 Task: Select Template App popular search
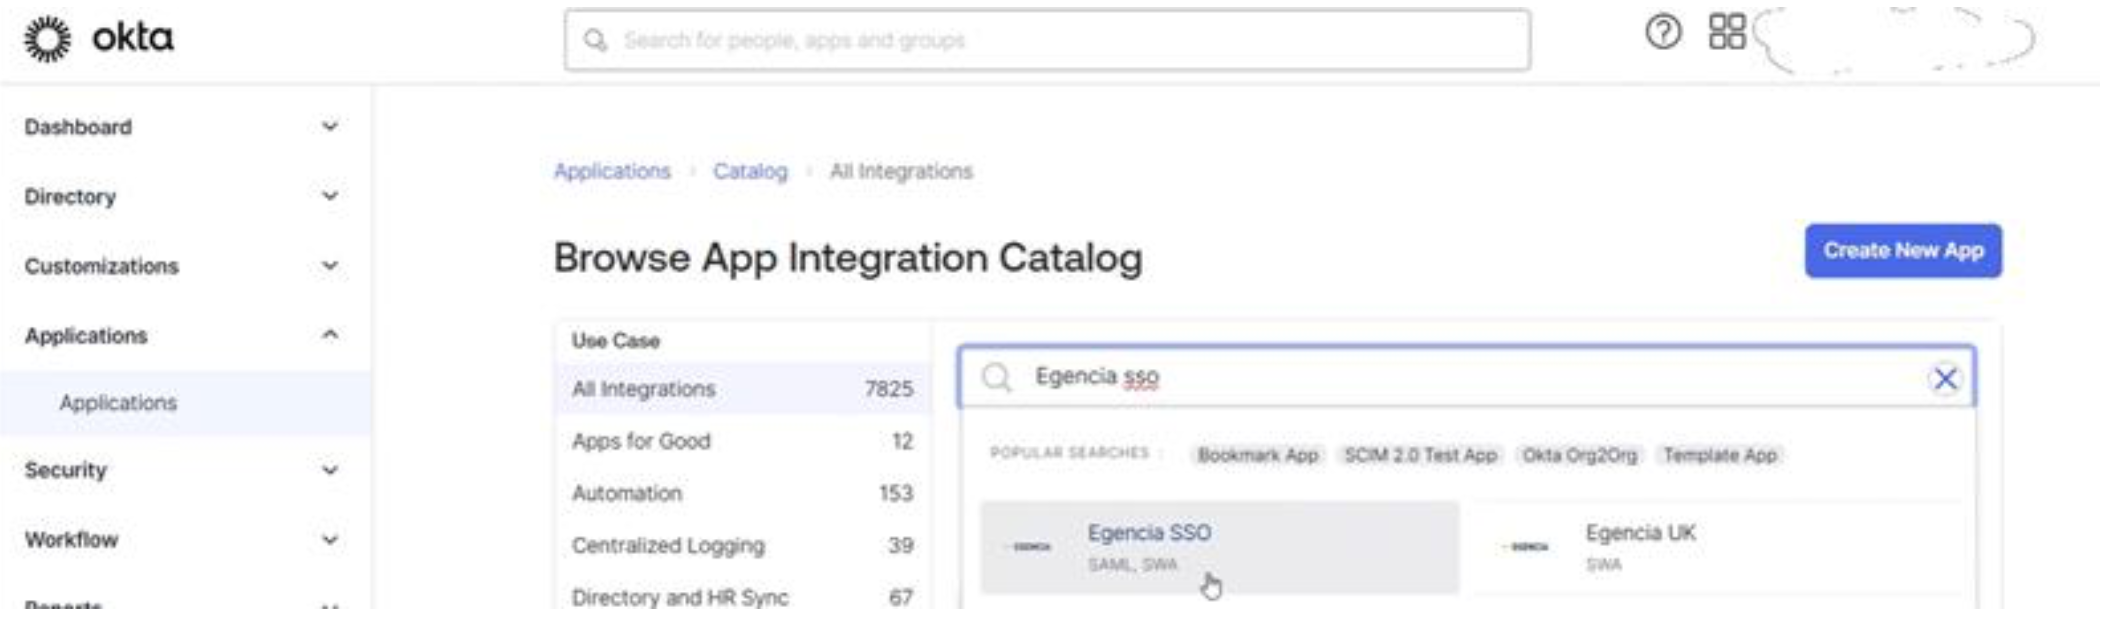click(x=1720, y=455)
